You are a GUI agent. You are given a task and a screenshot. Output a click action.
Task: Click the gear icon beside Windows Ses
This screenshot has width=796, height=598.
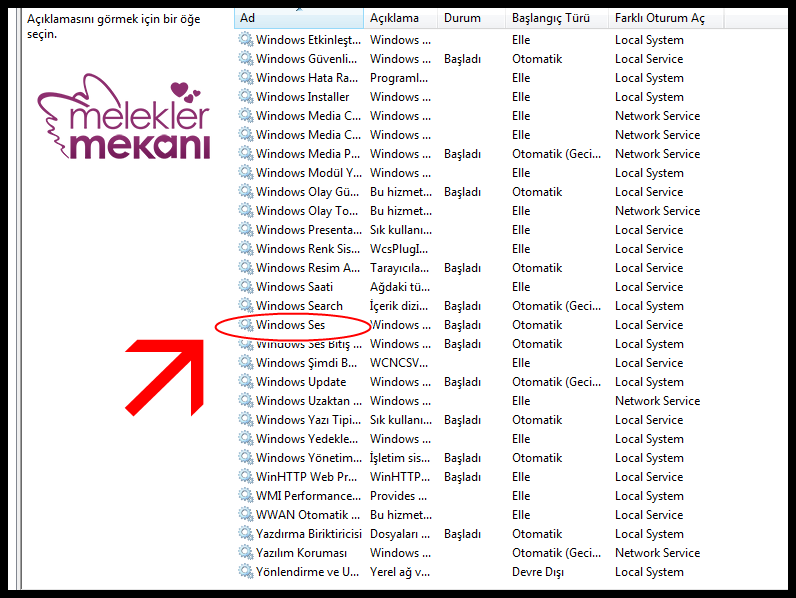pyautogui.click(x=246, y=325)
